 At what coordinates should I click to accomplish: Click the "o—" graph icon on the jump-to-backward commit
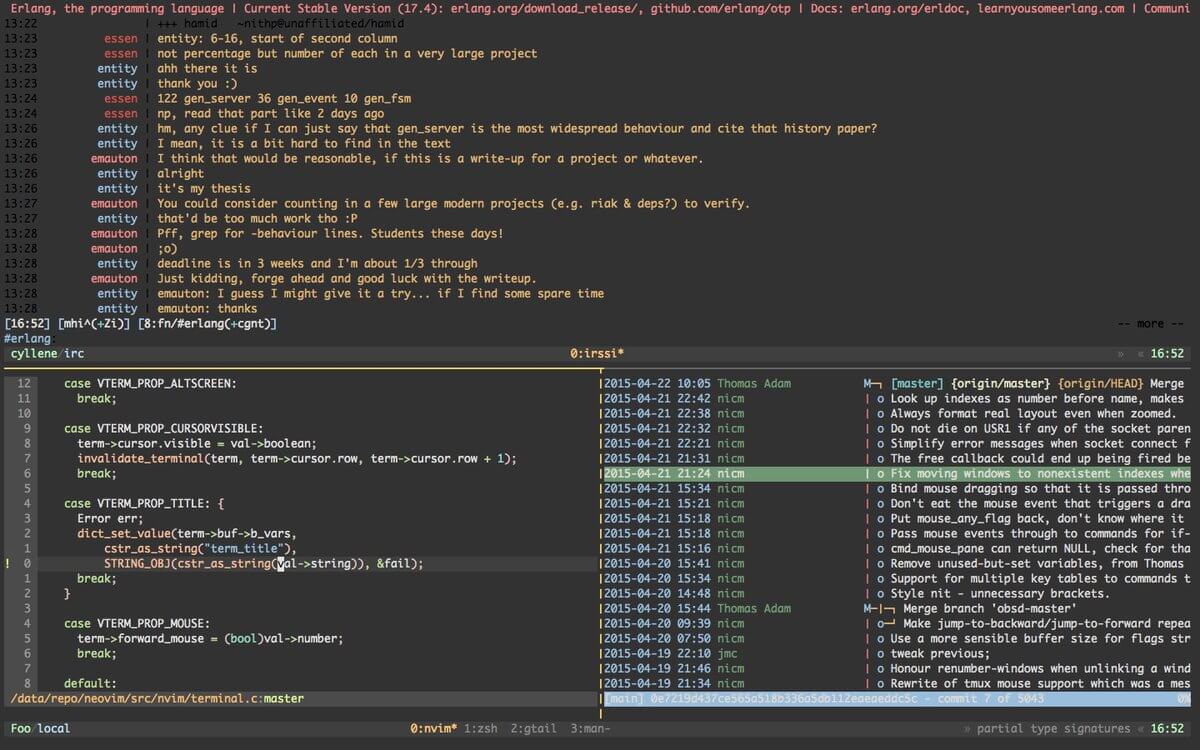click(884, 623)
